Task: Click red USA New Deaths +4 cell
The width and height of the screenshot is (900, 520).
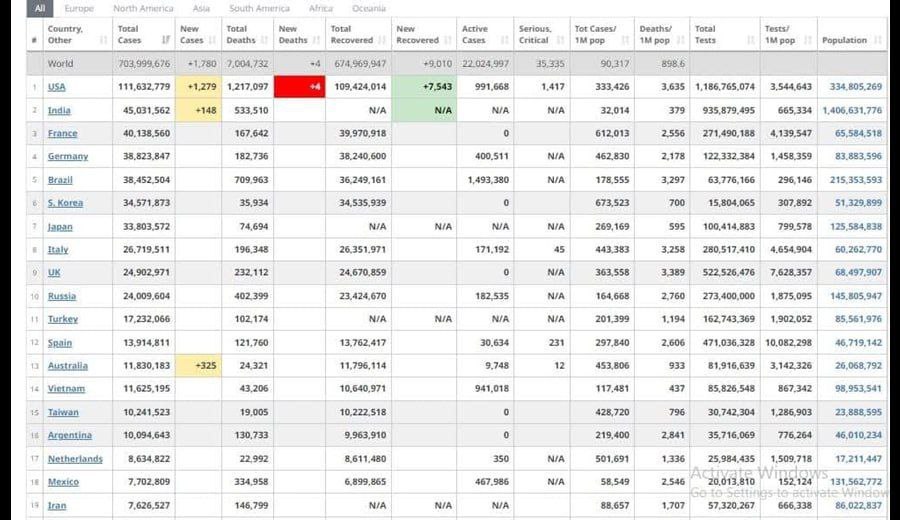Action: [300, 87]
